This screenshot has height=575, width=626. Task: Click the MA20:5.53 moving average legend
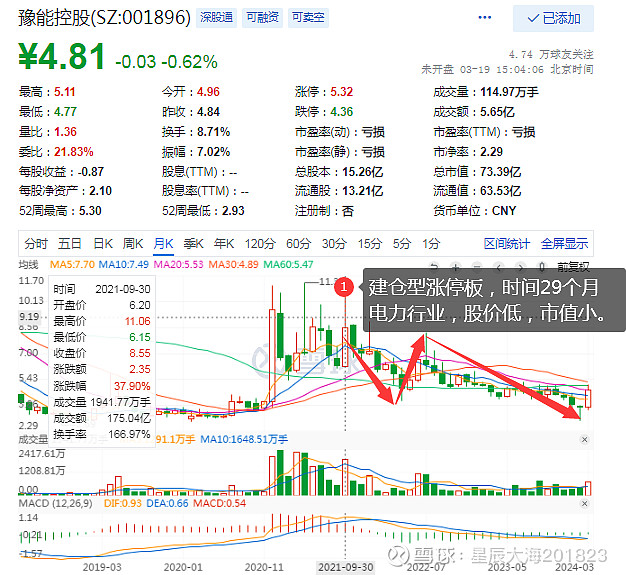178,264
